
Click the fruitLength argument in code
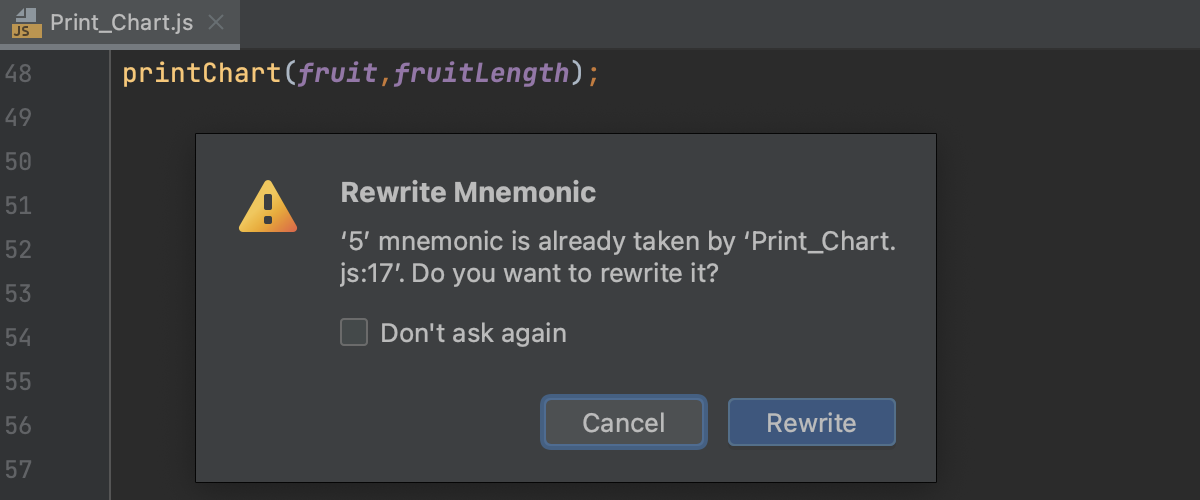click(x=481, y=74)
